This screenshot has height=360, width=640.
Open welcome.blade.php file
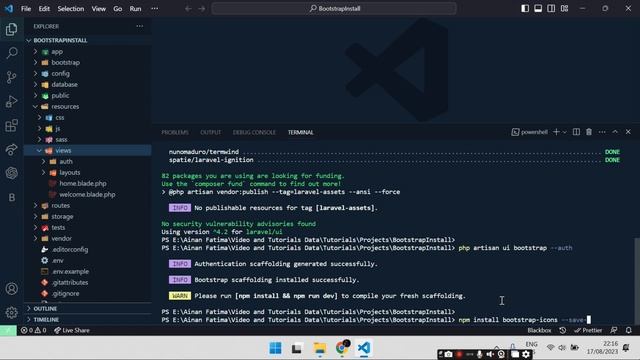pyautogui.click(x=88, y=195)
